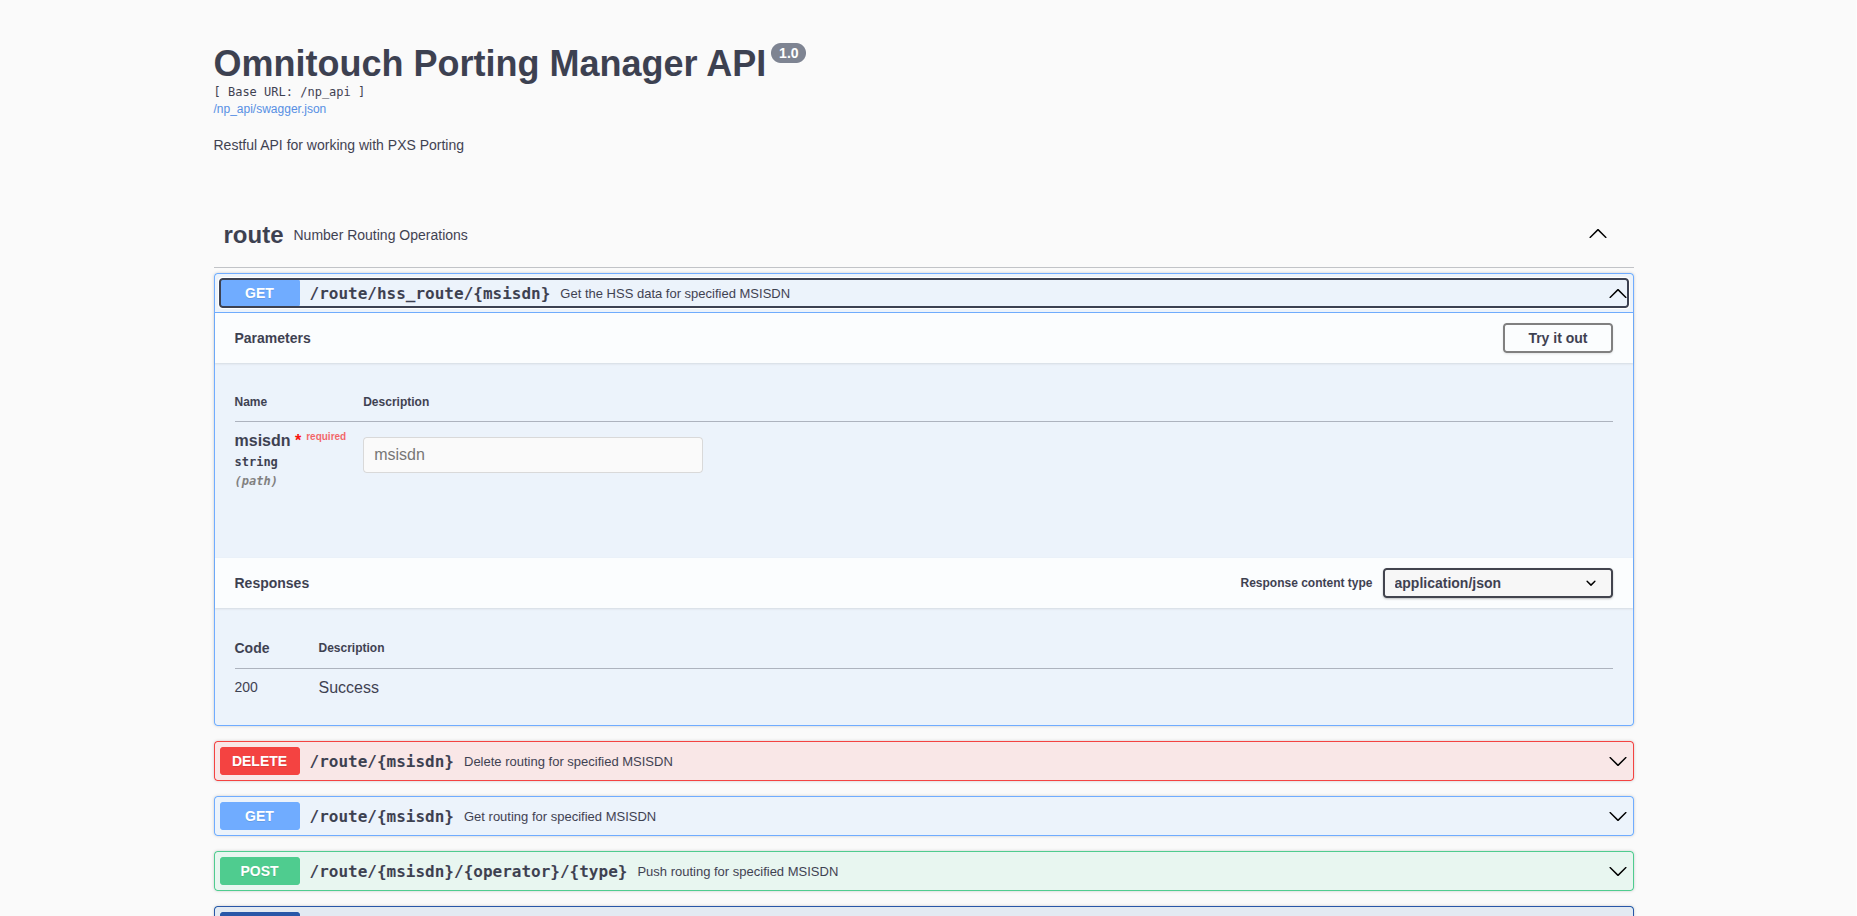Click the route section heading
Image resolution: width=1857 pixels, height=916 pixels.
tap(253, 235)
